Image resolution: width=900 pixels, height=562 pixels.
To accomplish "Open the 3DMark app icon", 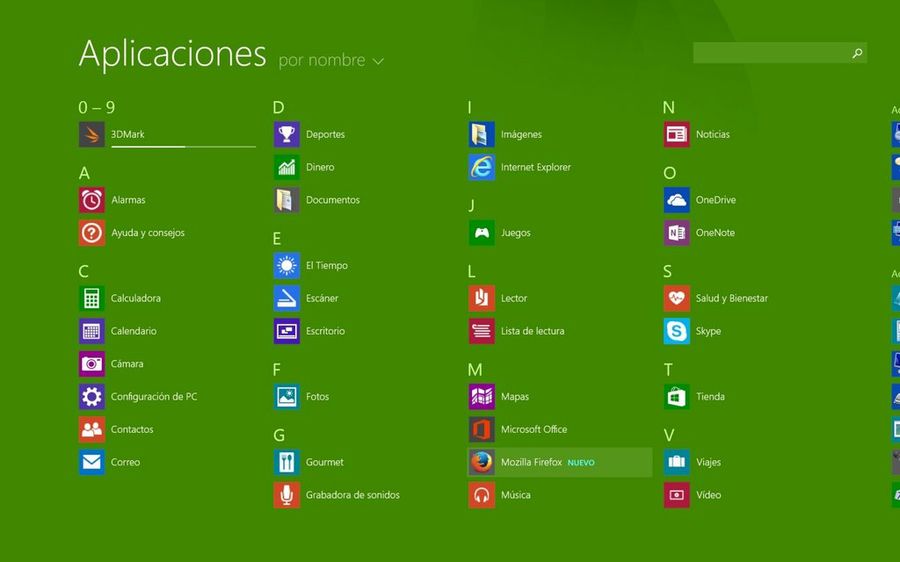I will 92,134.
